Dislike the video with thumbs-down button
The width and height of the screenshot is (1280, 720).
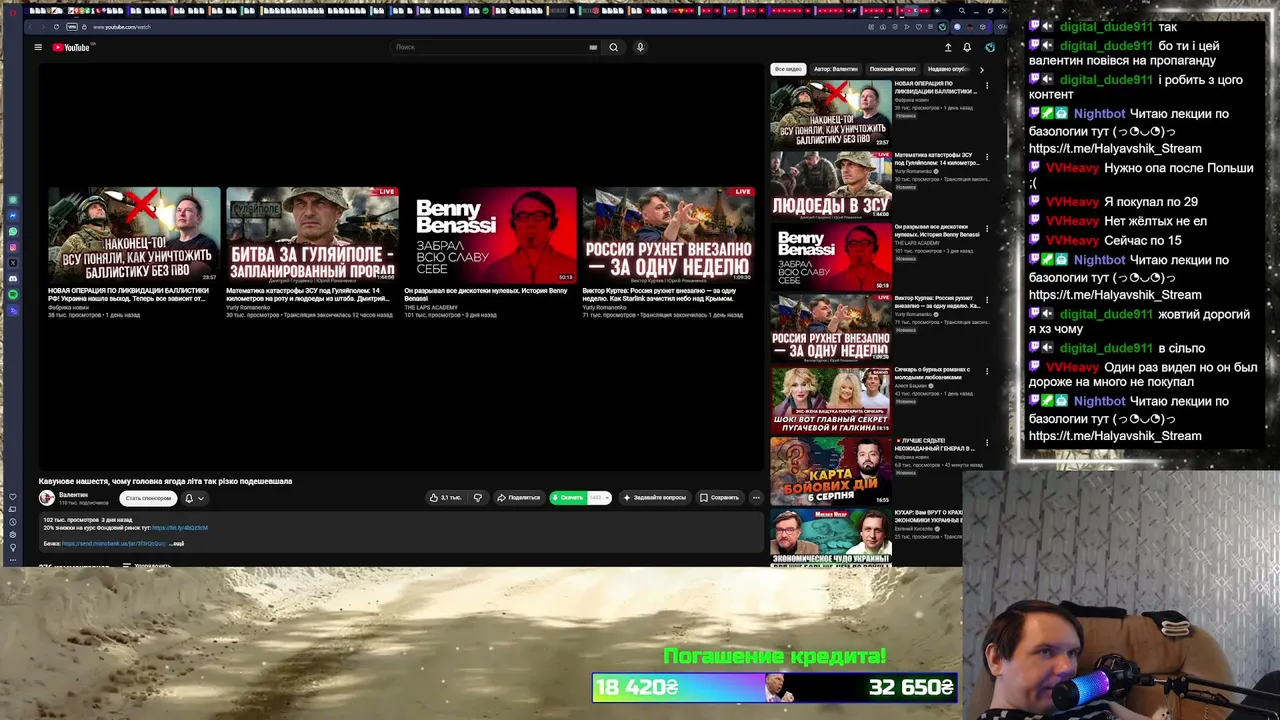478,497
